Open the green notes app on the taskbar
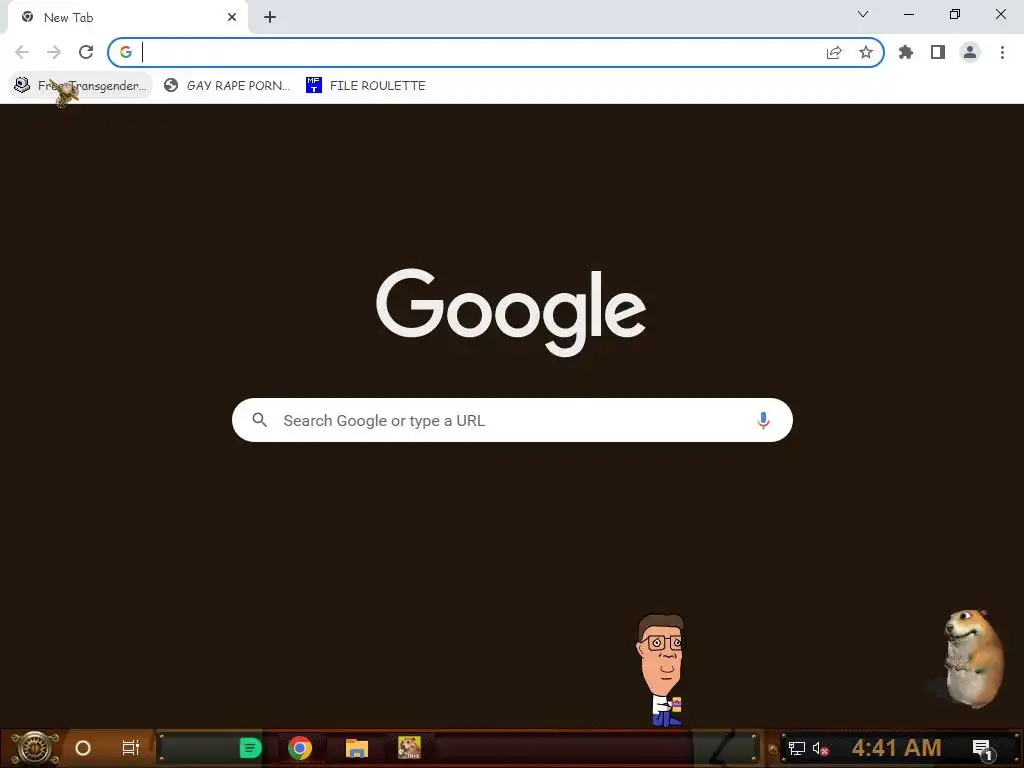This screenshot has width=1024, height=768. [250, 748]
